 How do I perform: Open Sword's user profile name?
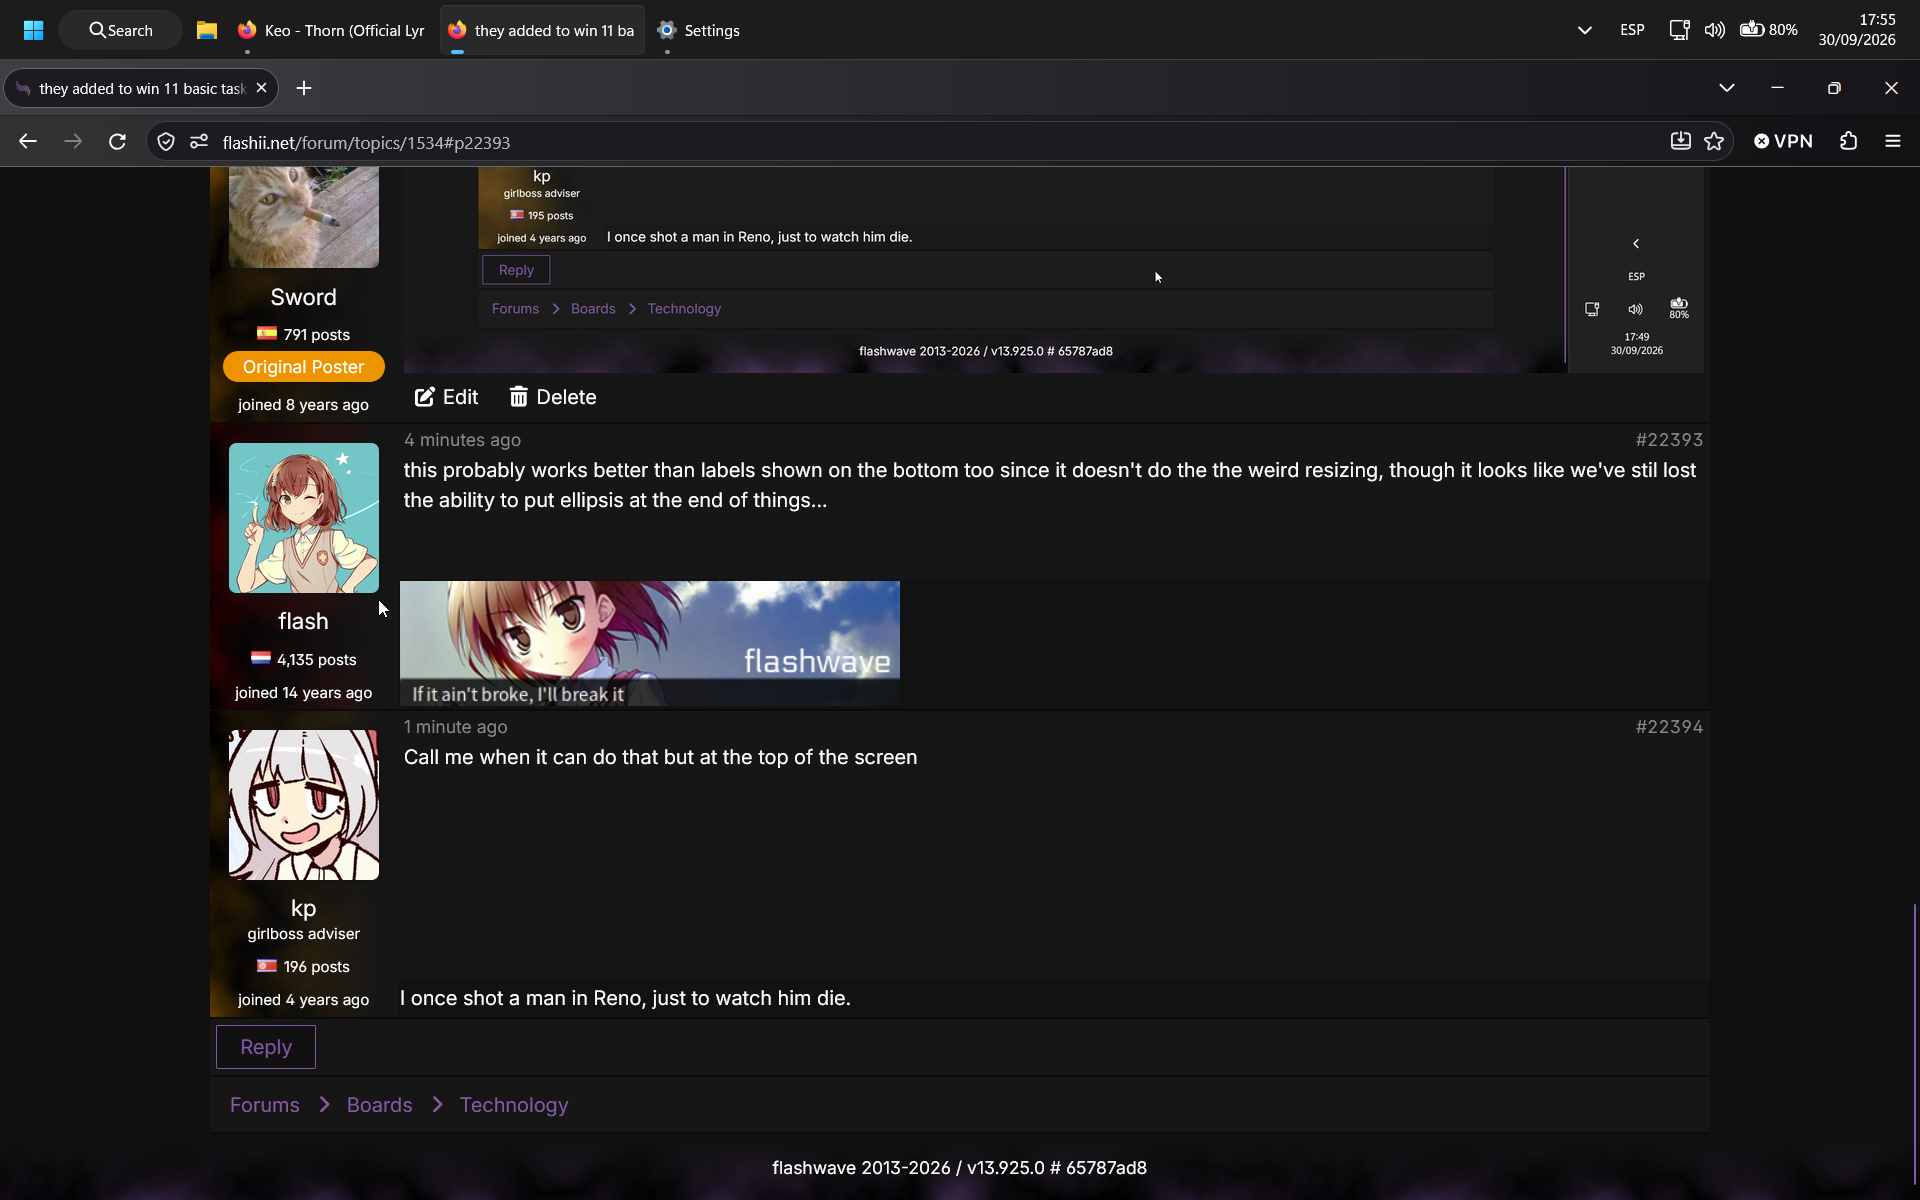pyautogui.click(x=304, y=297)
